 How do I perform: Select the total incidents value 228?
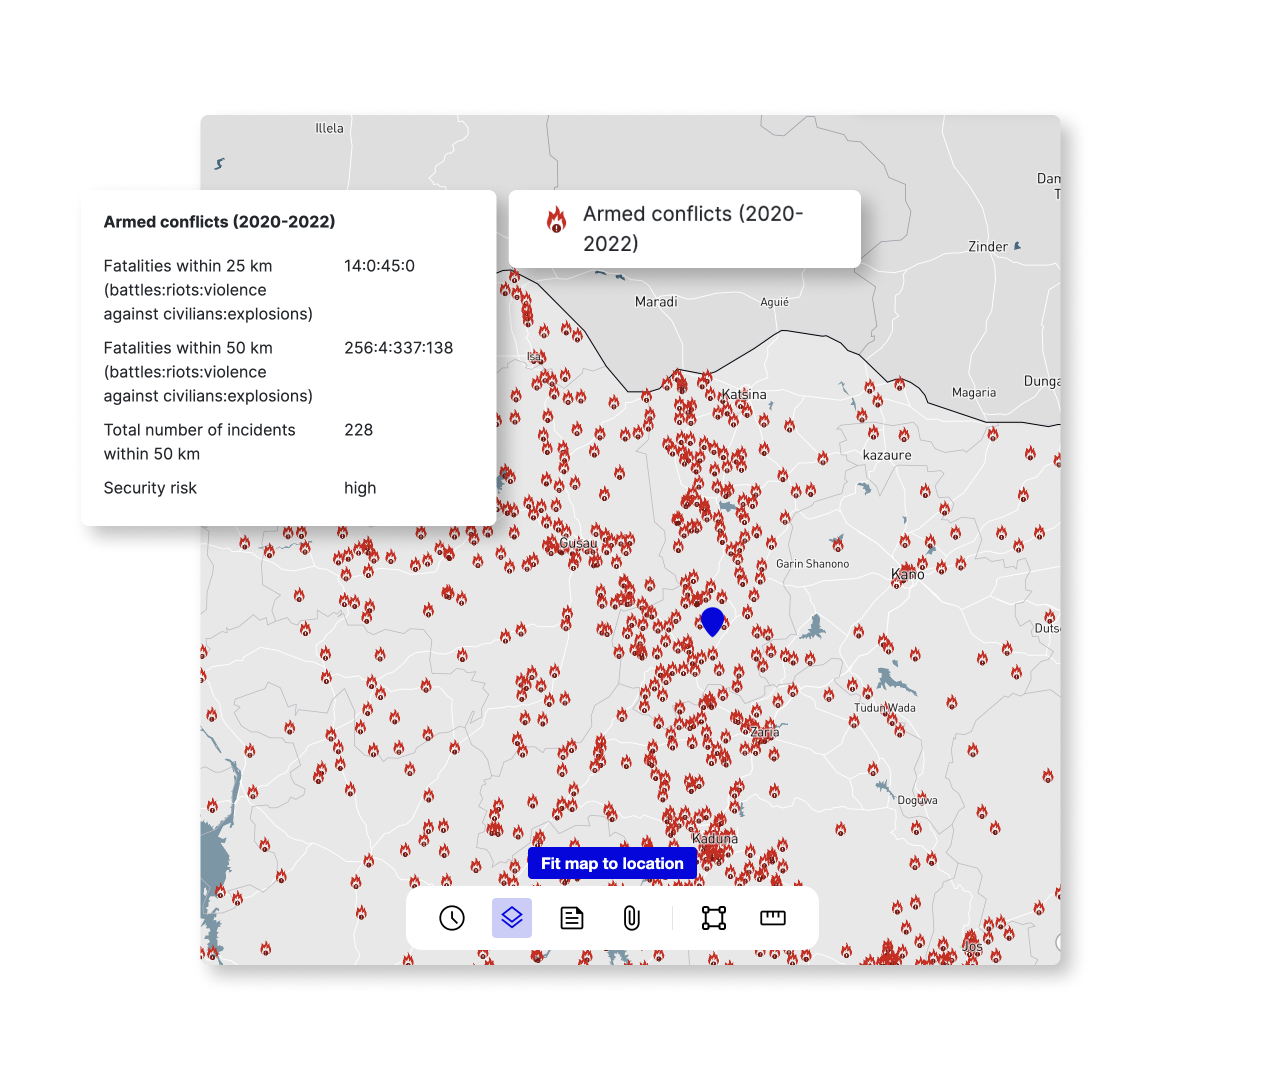[358, 430]
